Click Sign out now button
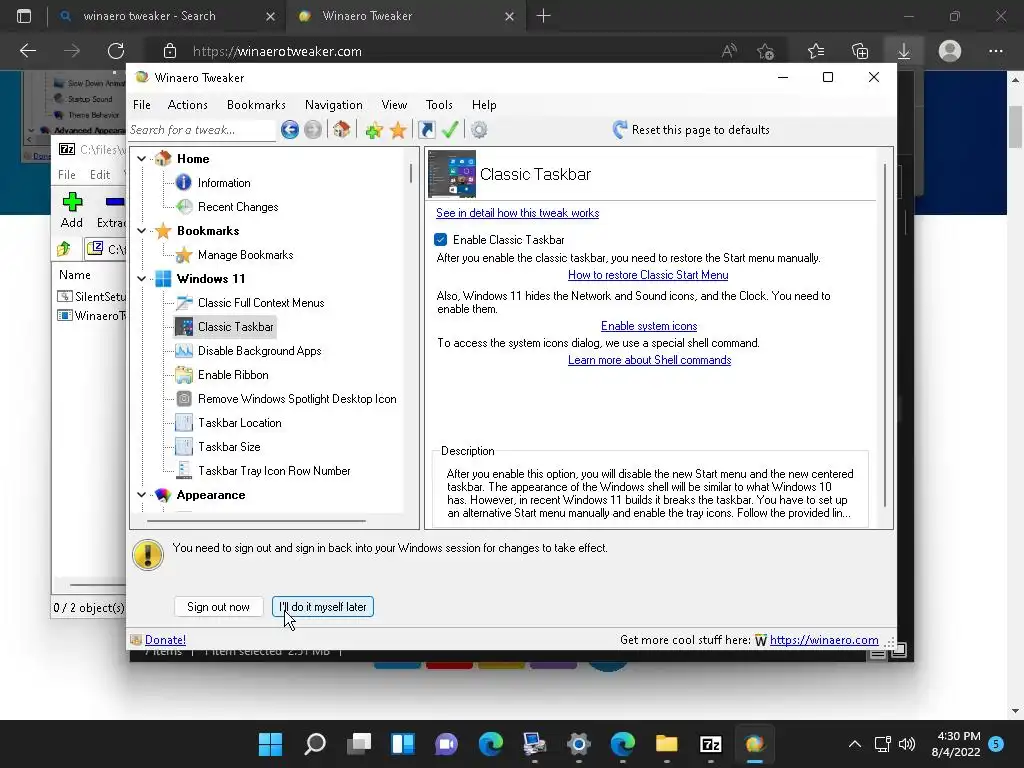1024x768 pixels. pyautogui.click(x=218, y=607)
